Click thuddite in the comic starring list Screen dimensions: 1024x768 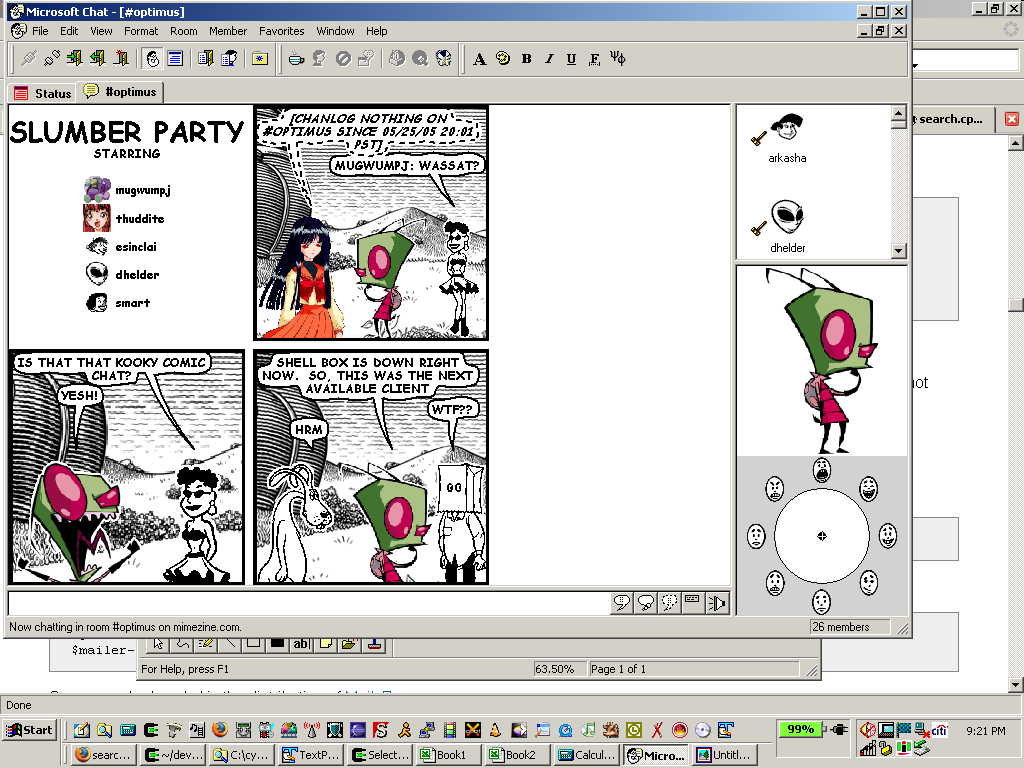point(124,218)
